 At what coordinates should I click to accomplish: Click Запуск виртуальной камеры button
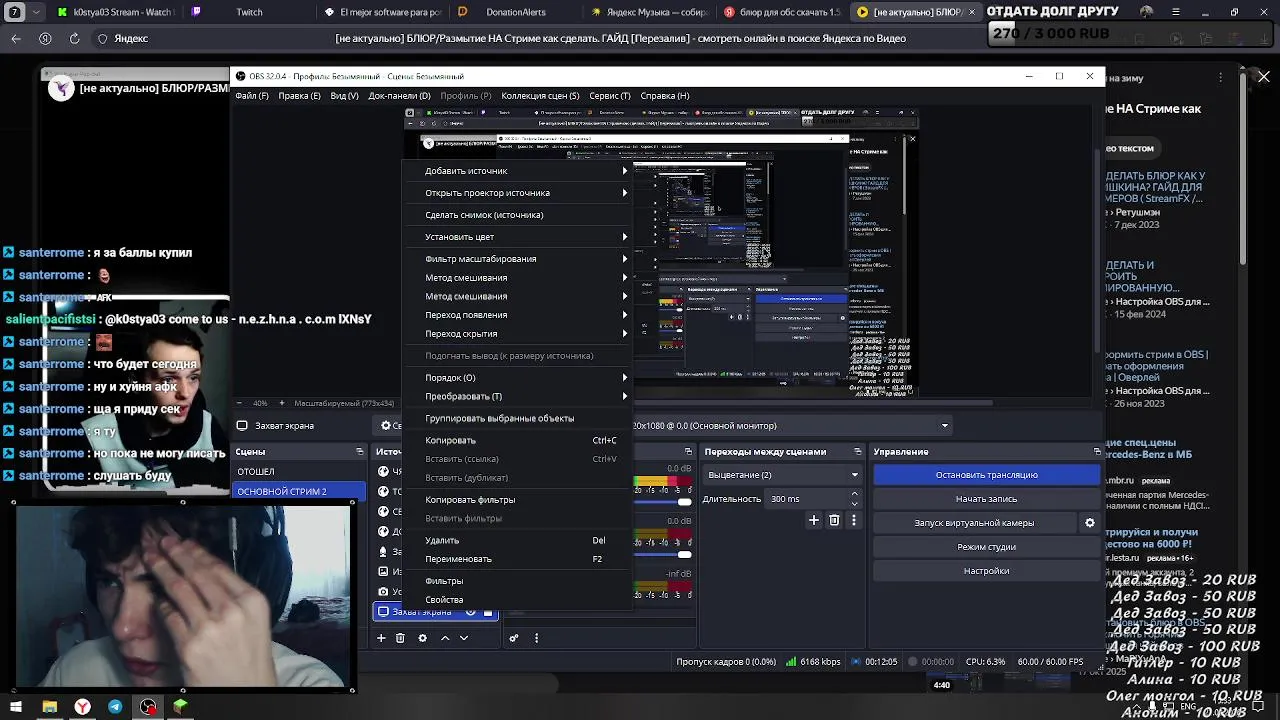point(974,523)
